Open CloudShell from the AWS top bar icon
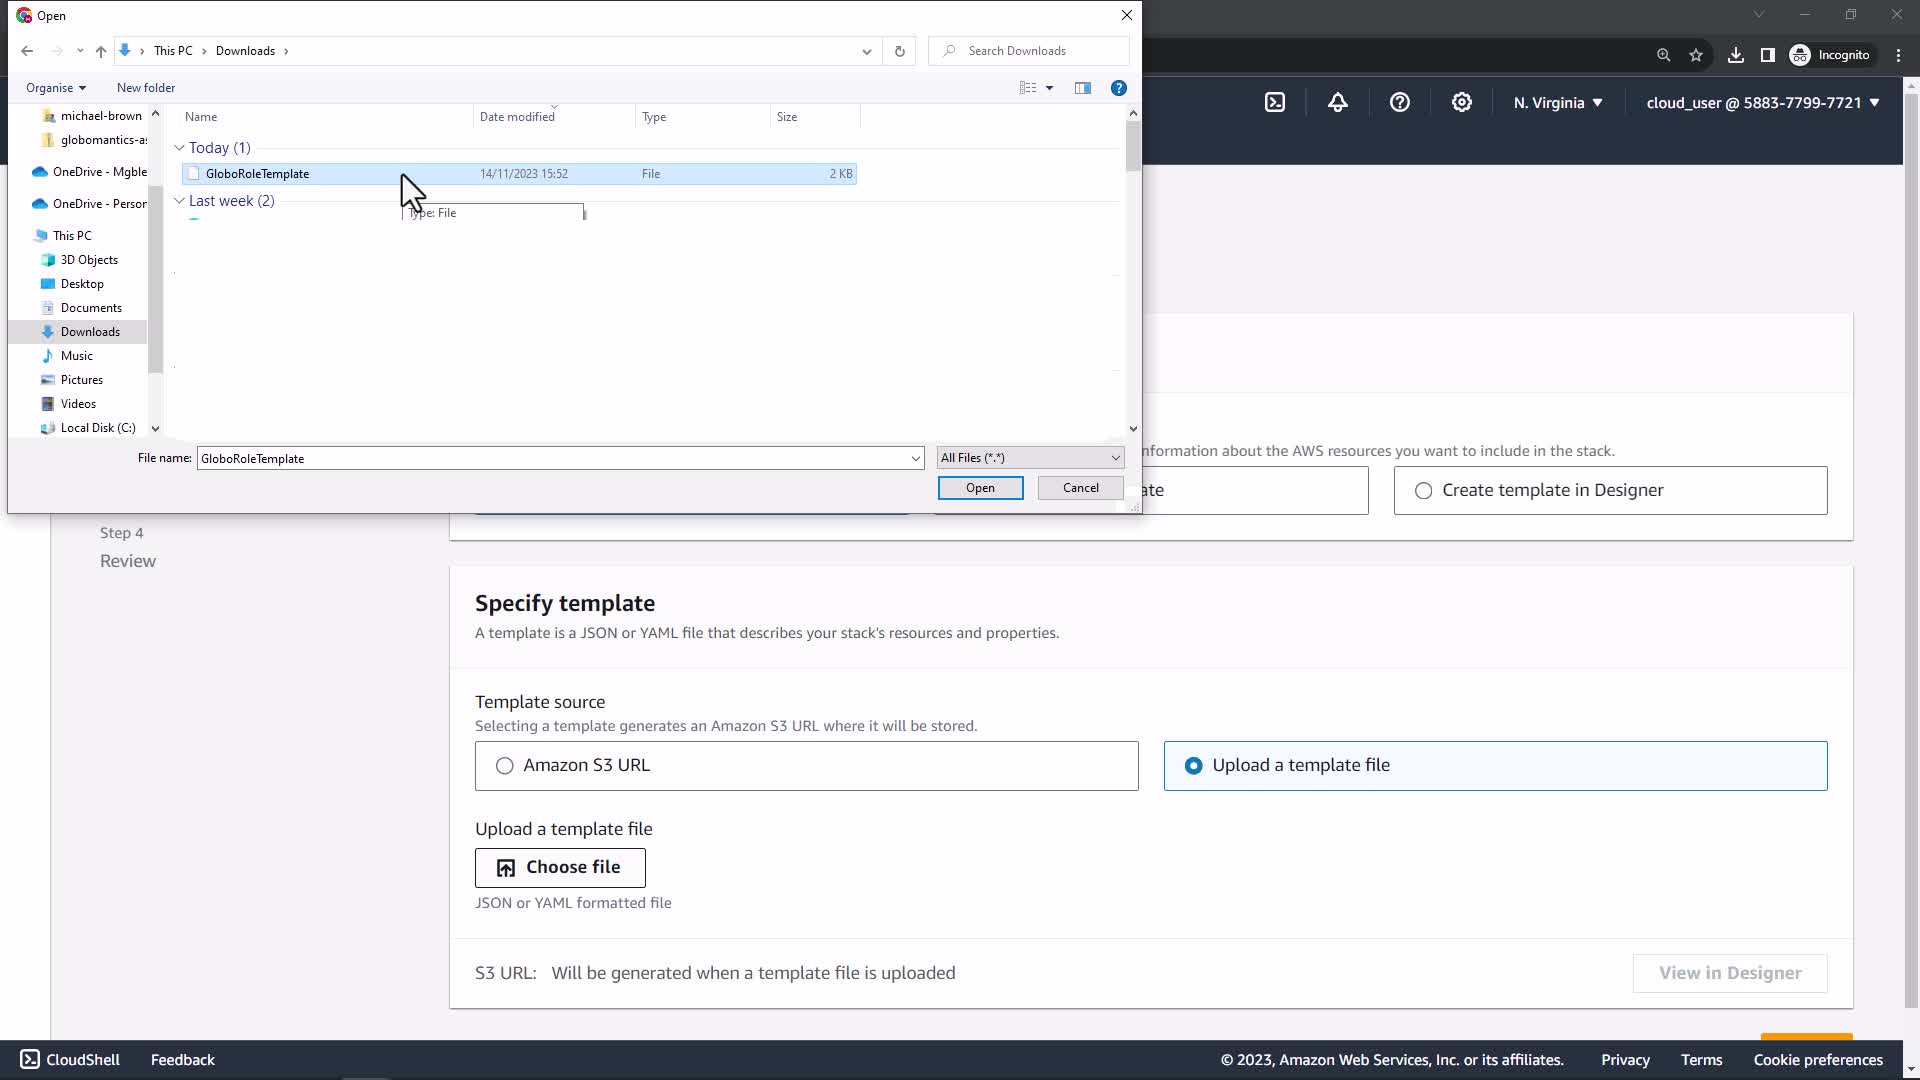 coord(1275,102)
